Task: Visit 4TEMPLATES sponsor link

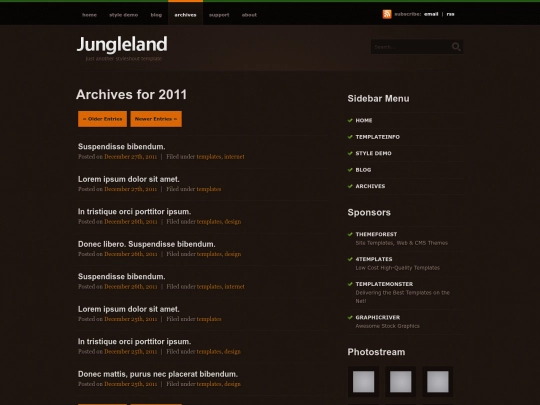Action: 374,259
